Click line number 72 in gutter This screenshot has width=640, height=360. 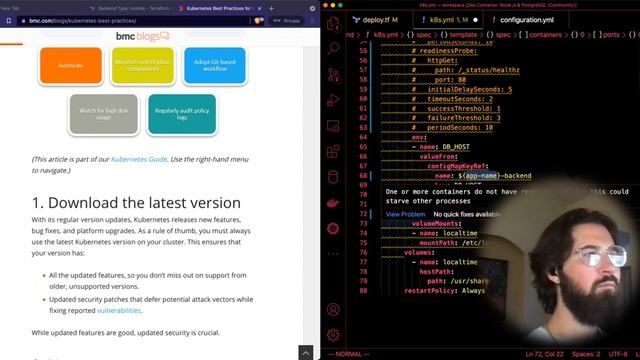pos(363,214)
